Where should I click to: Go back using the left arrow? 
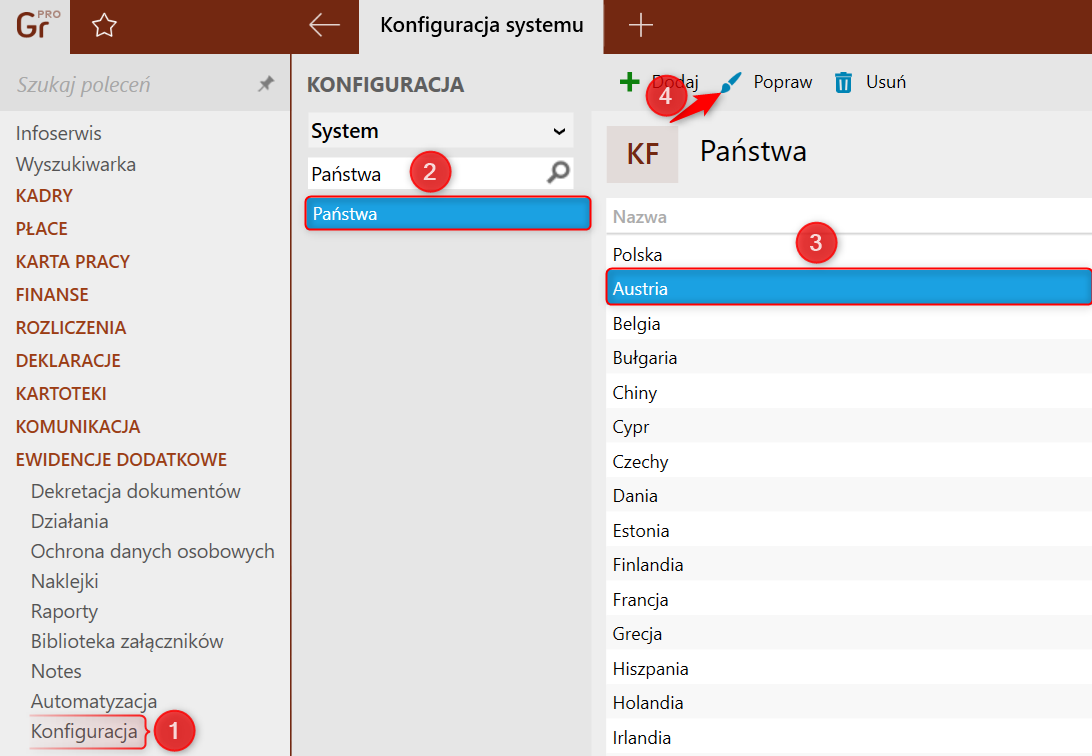(325, 25)
